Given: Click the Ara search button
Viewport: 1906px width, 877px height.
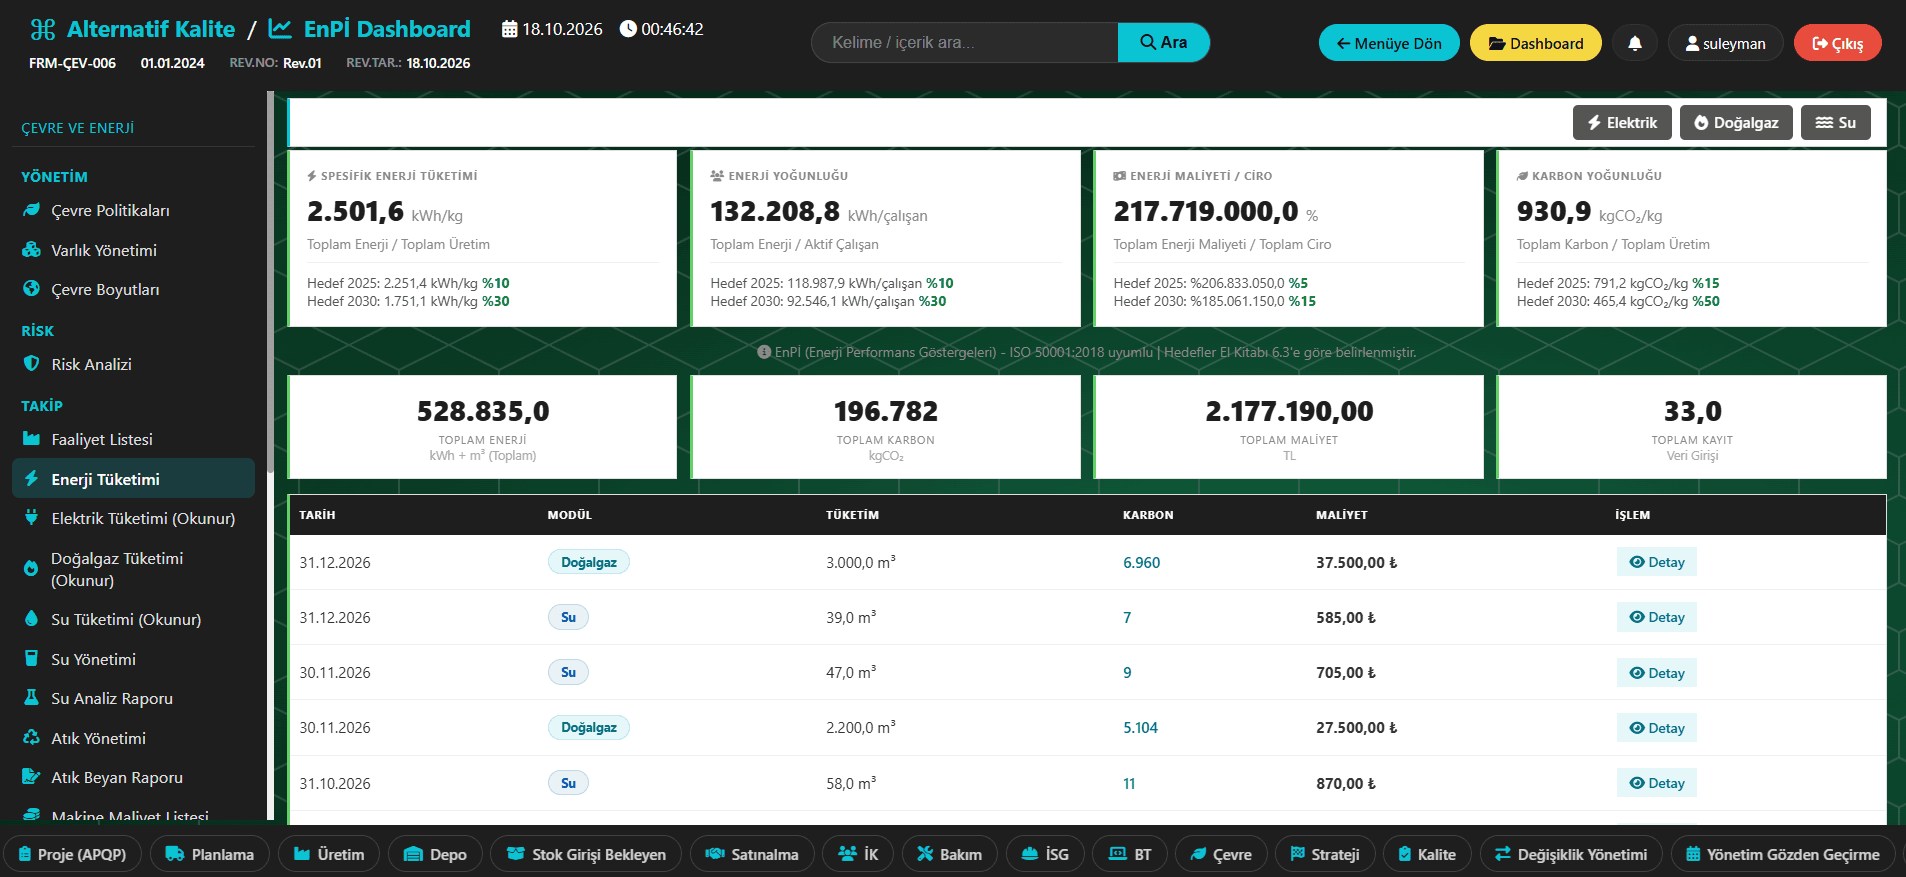Looking at the screenshot, I should coord(1164,42).
